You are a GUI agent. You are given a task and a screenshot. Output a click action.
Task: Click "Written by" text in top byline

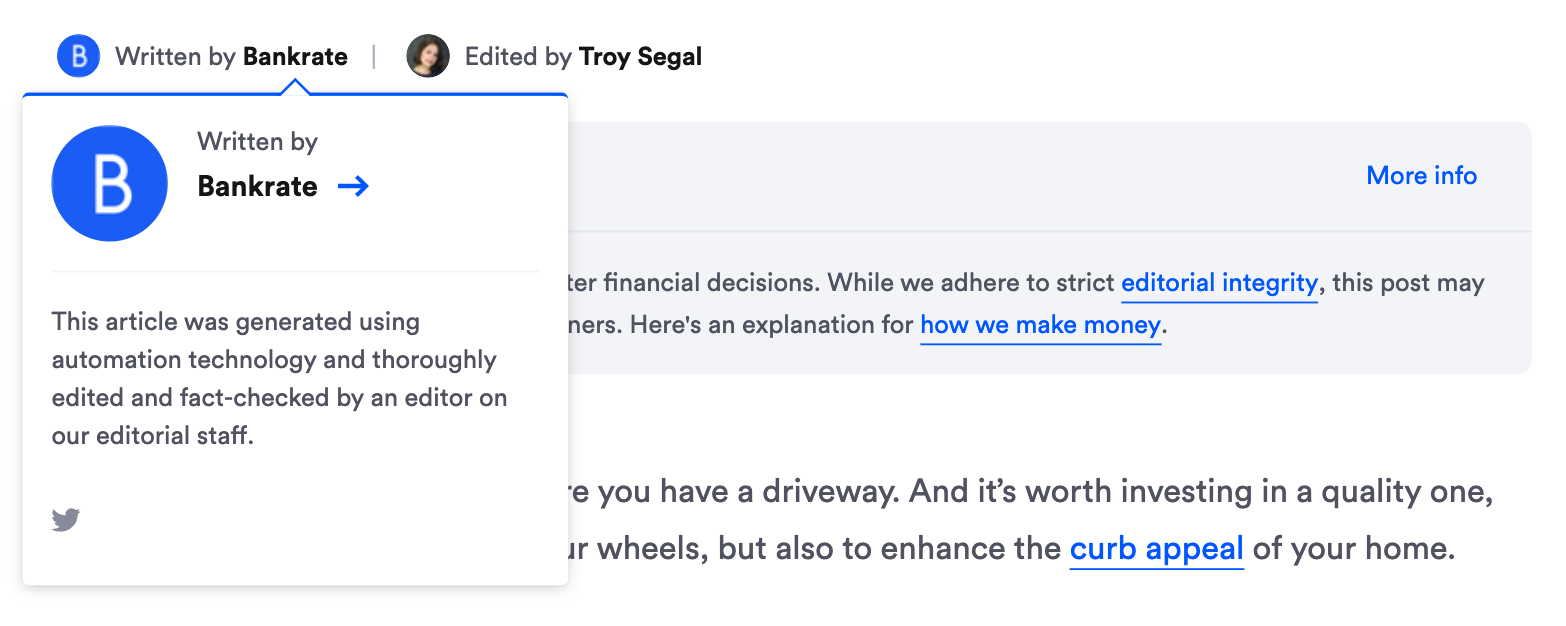(x=176, y=57)
